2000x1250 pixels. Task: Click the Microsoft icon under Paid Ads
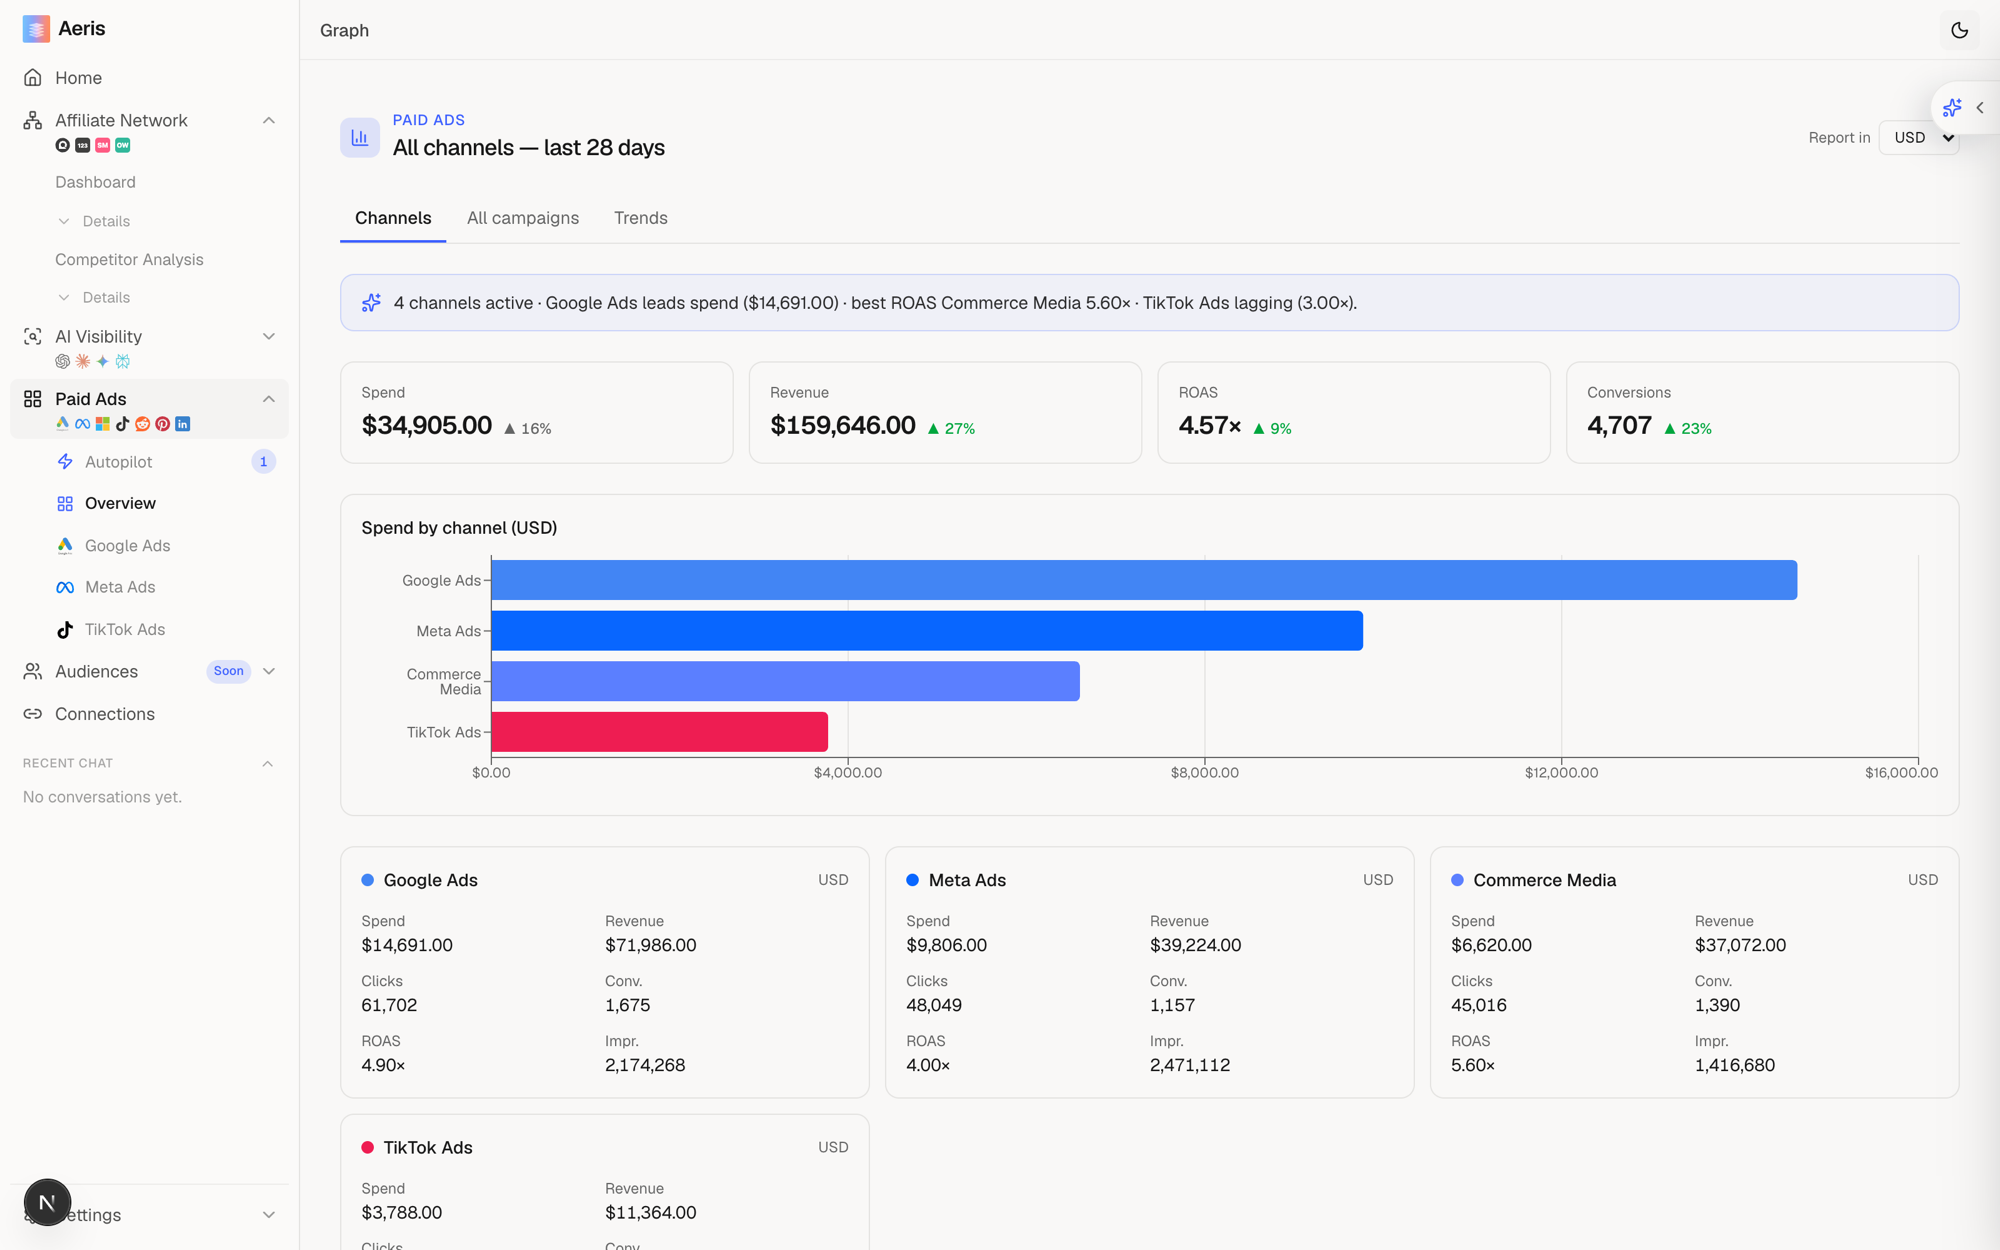point(102,424)
